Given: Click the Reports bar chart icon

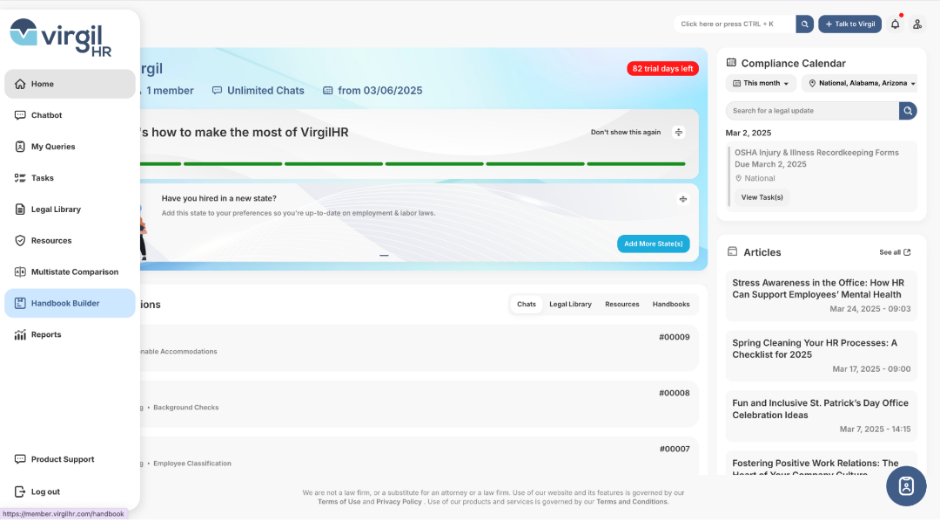Looking at the screenshot, I should 20,335.
